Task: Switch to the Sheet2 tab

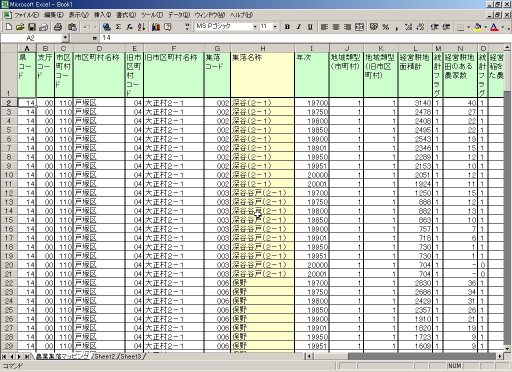Action: coord(104,356)
